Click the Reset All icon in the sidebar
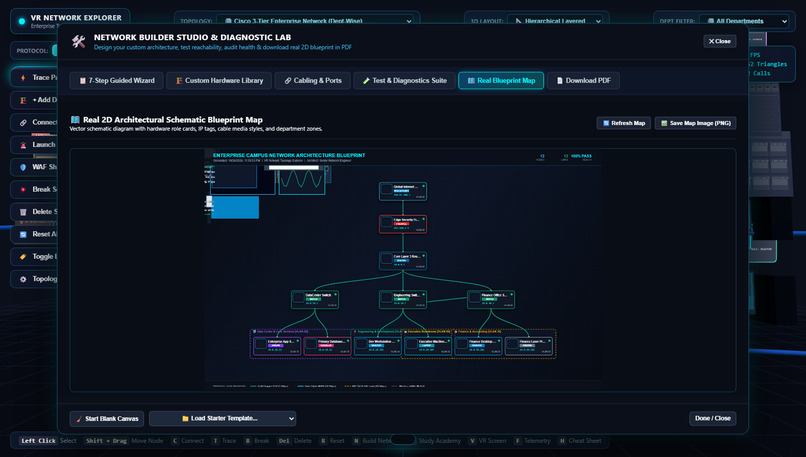This screenshot has height=457, width=806. (23, 234)
